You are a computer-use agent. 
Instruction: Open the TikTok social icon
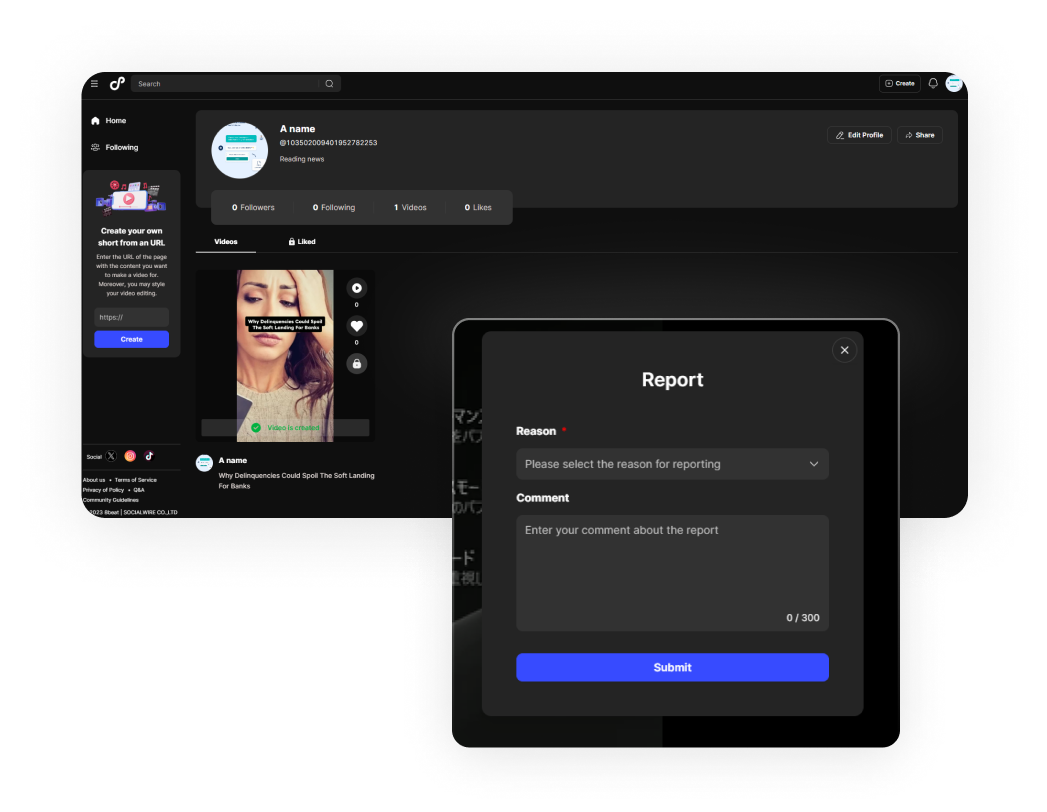(149, 456)
